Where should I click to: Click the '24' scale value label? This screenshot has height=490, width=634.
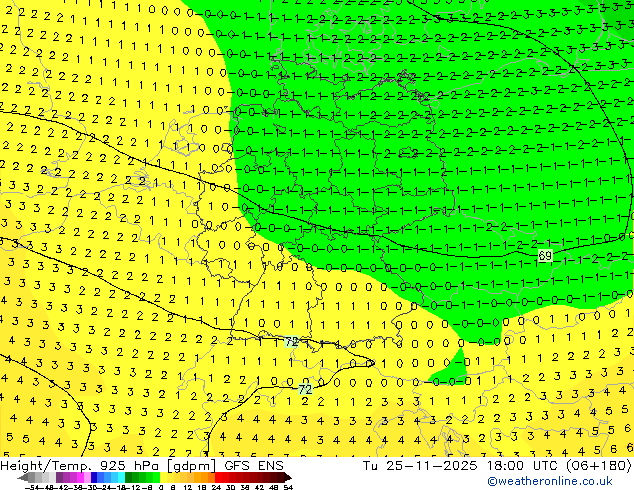pos(216,487)
